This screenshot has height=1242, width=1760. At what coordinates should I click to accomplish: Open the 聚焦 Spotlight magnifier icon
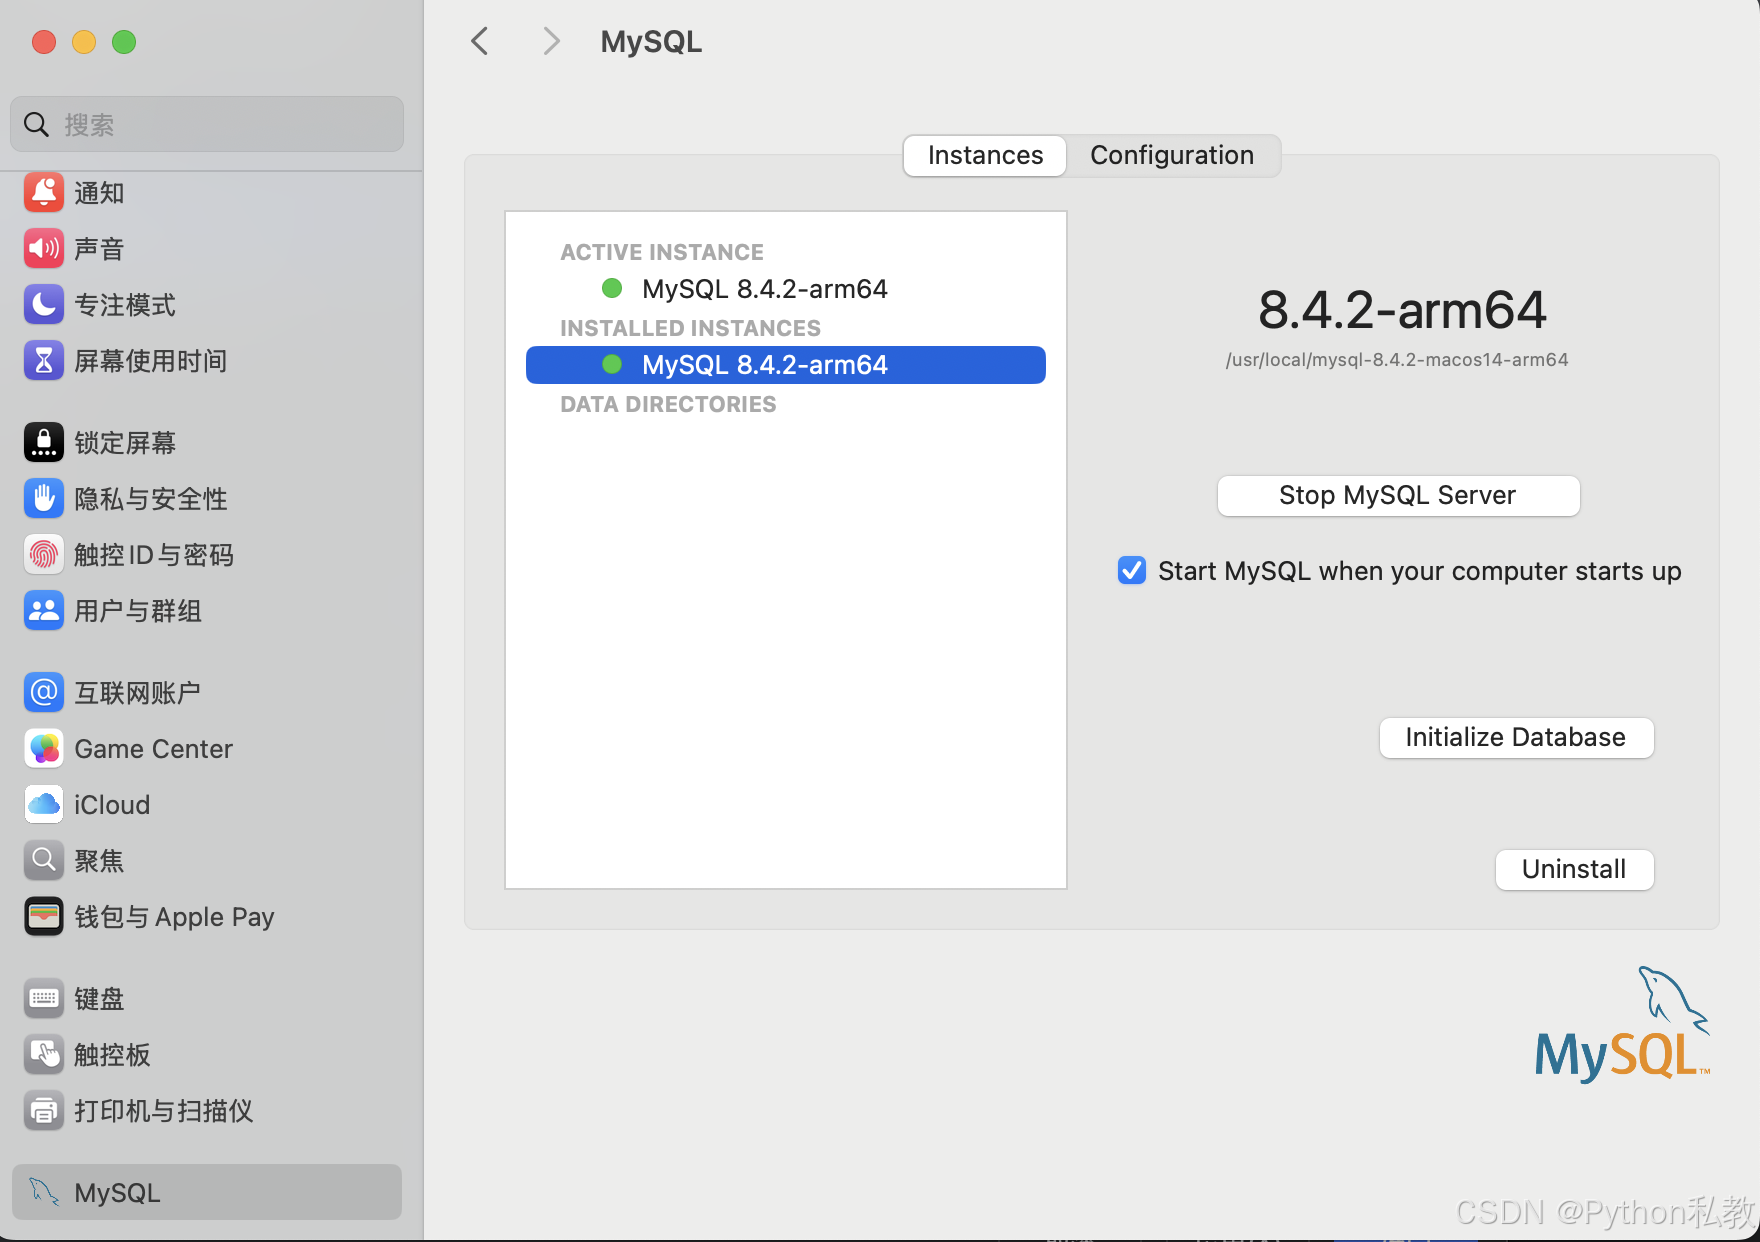44,861
